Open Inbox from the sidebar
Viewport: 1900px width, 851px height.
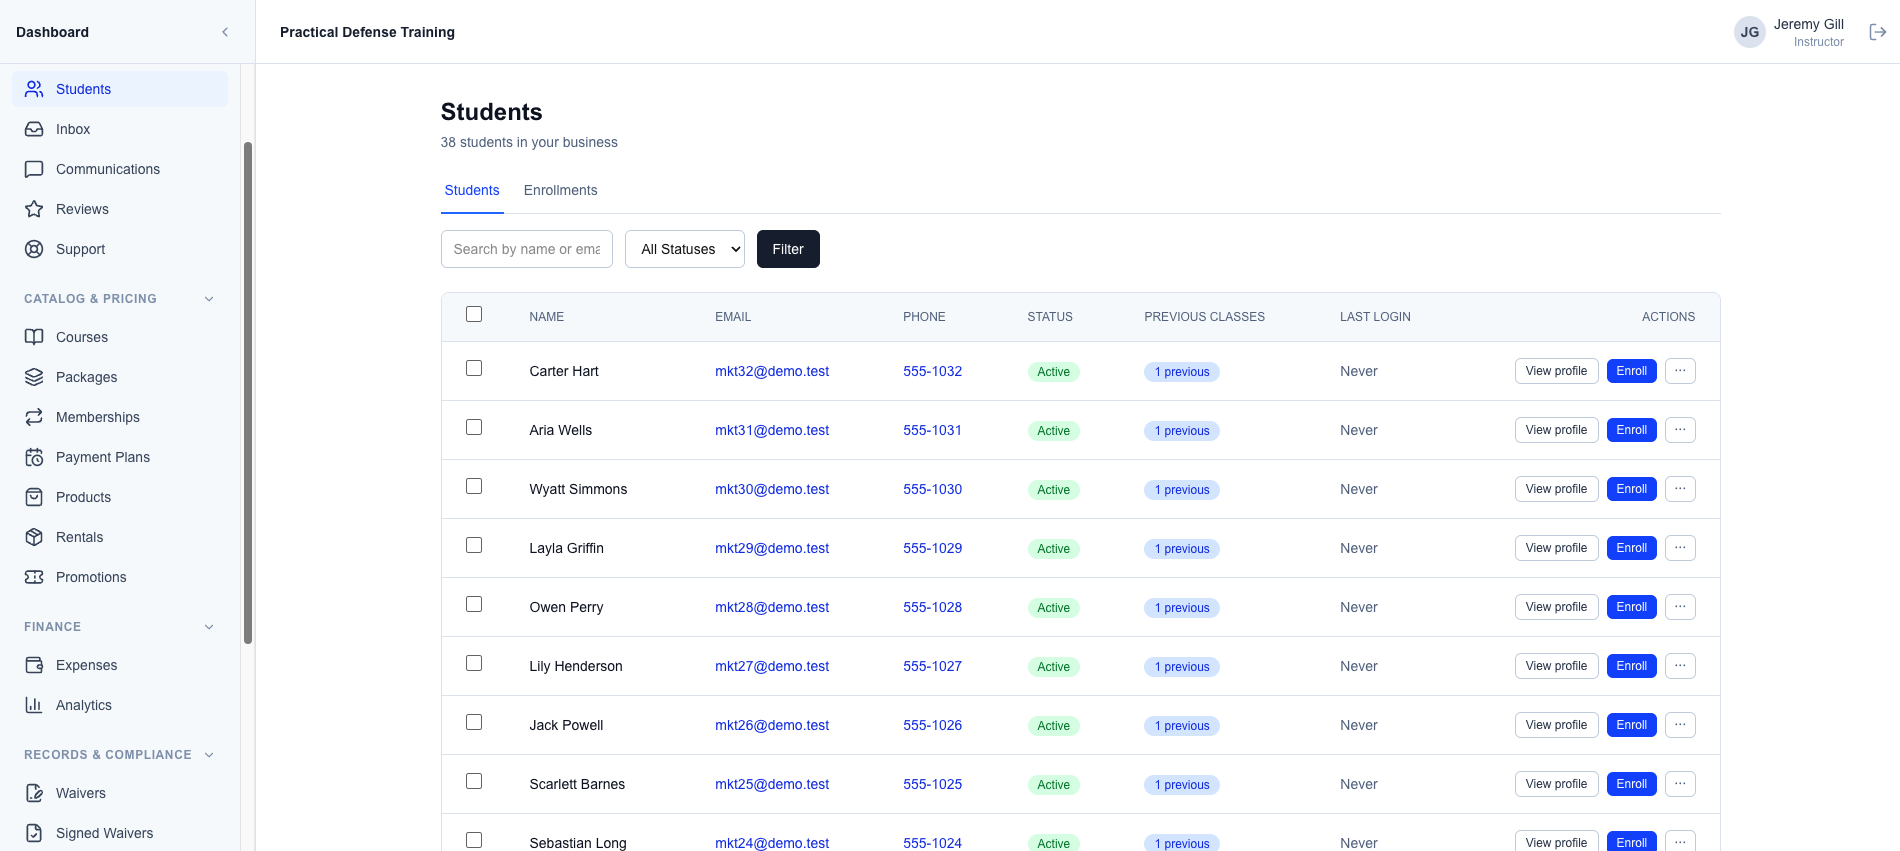pos(120,129)
